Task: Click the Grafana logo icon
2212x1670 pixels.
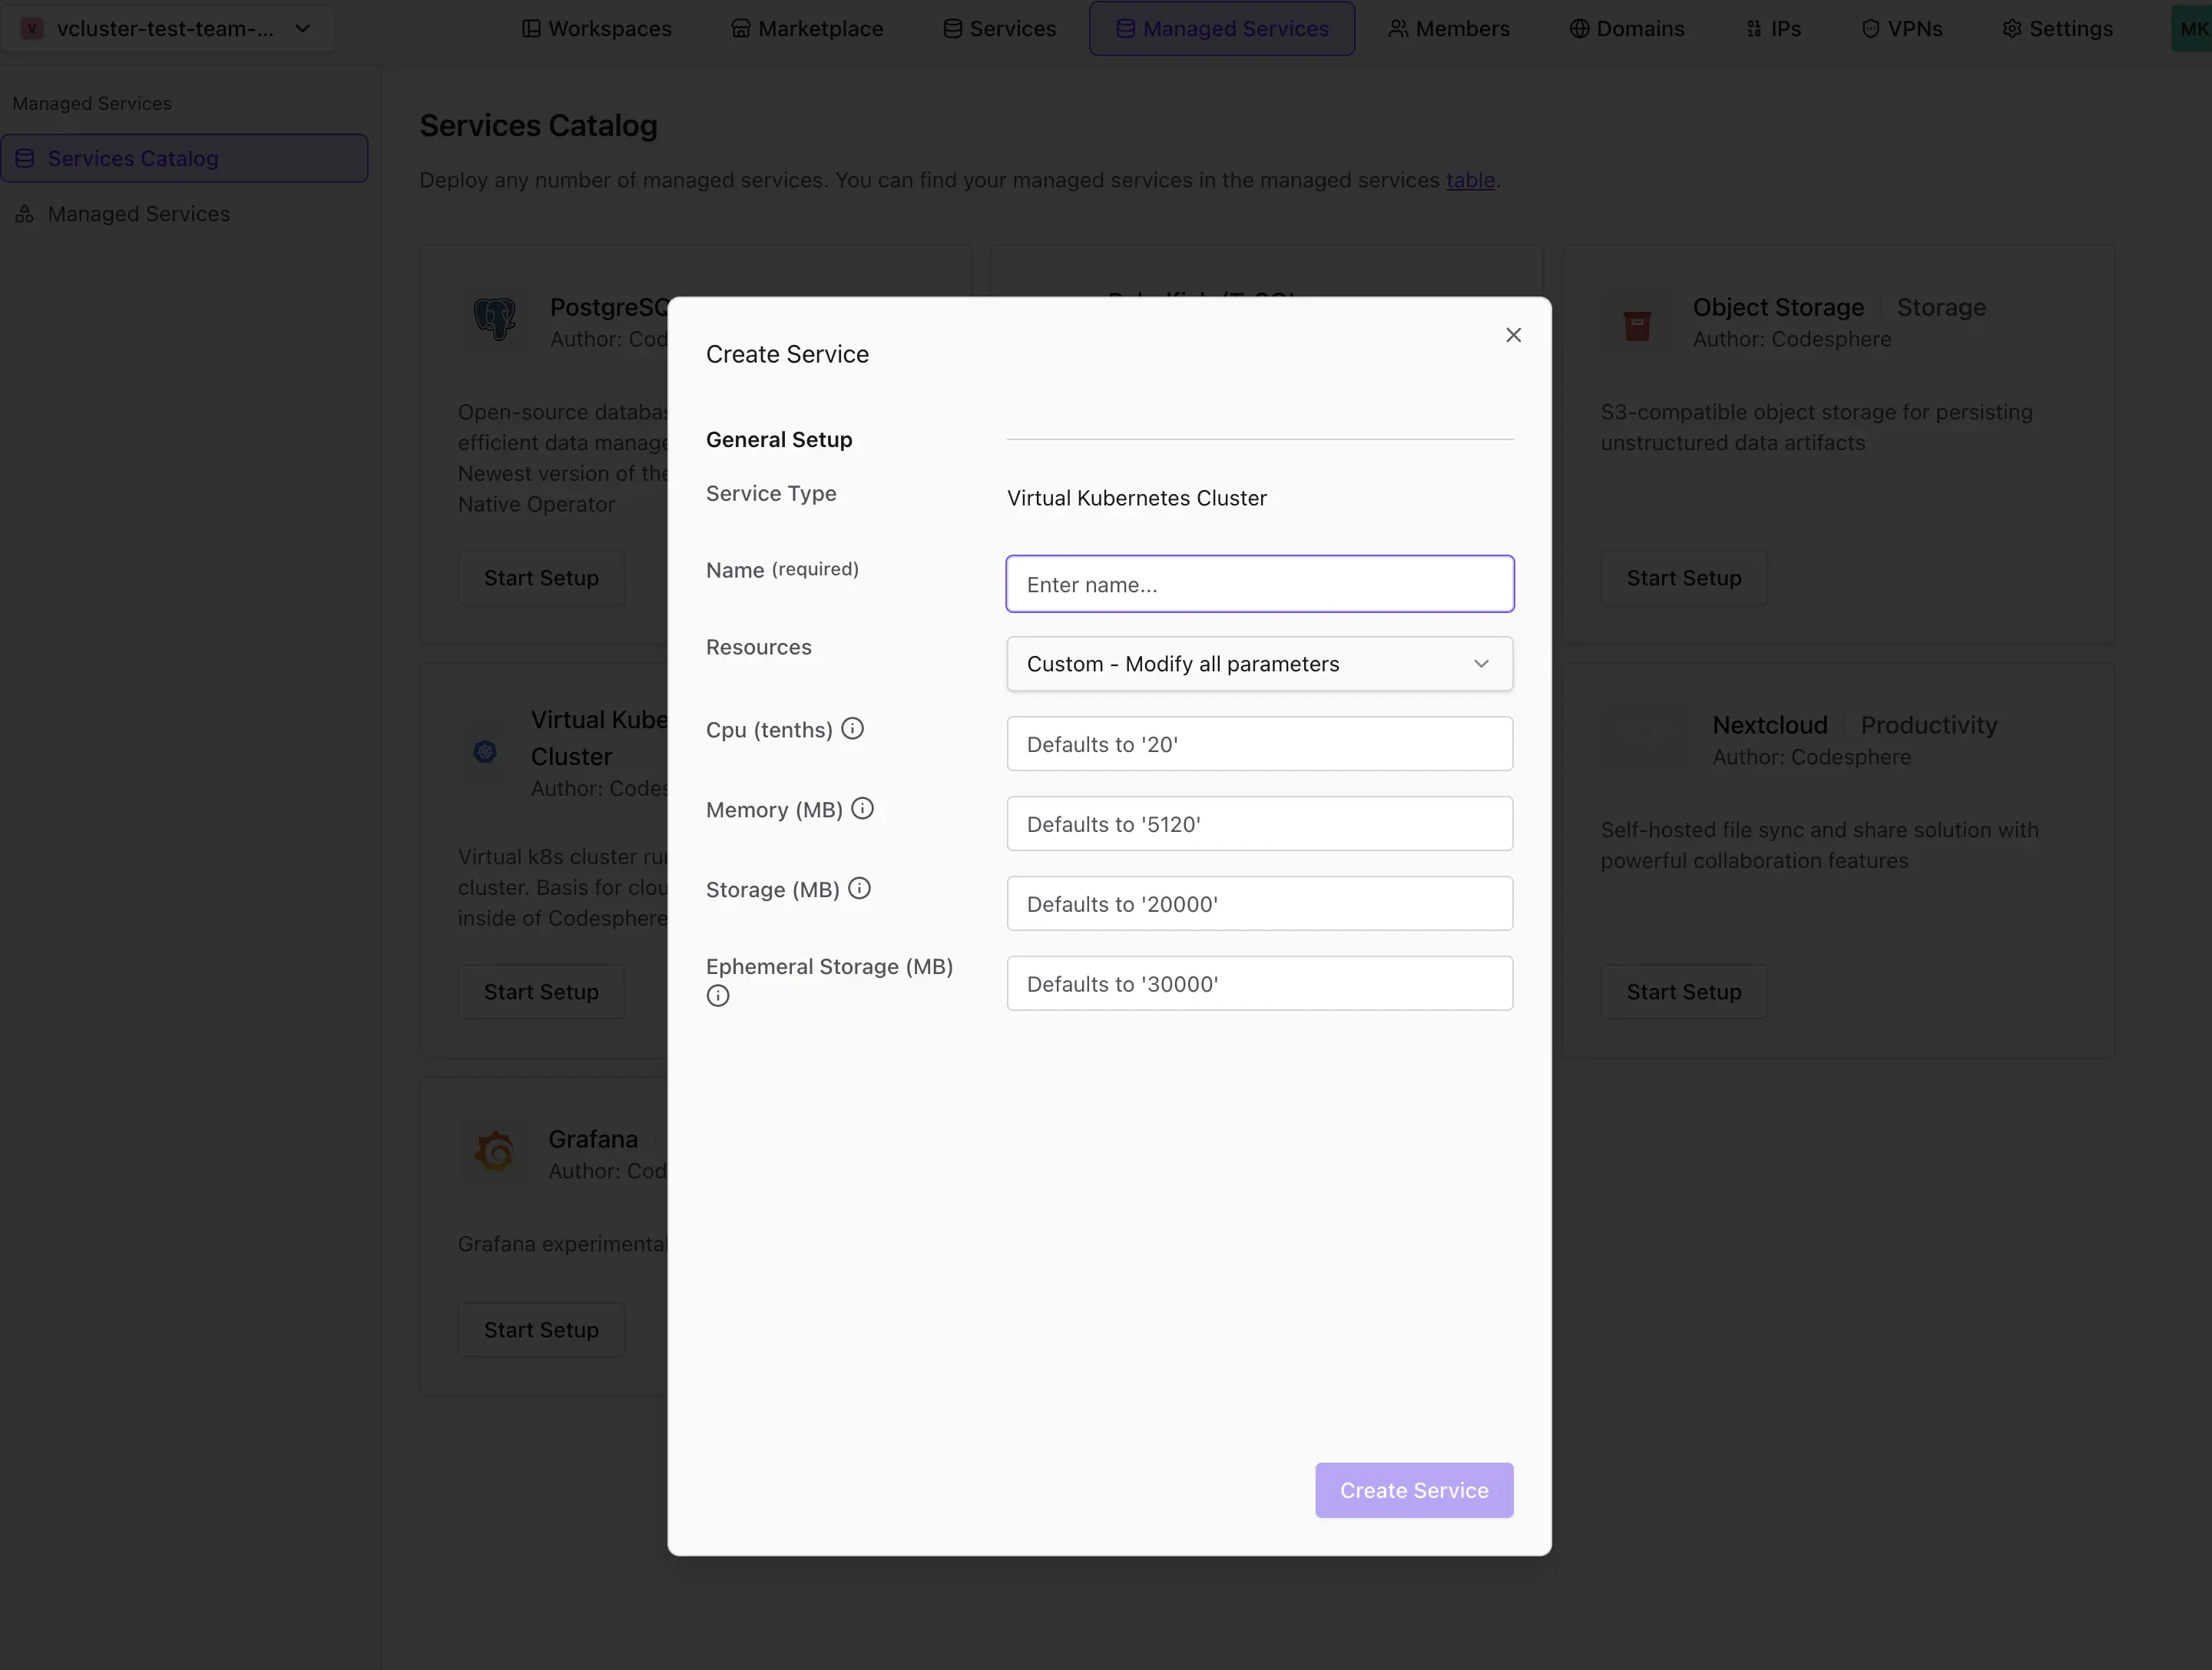Action: coord(494,1152)
